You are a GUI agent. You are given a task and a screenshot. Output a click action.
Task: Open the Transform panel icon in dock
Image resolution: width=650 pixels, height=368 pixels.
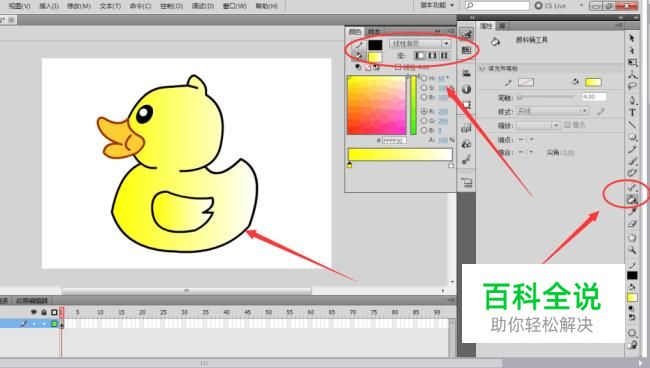pos(466,105)
